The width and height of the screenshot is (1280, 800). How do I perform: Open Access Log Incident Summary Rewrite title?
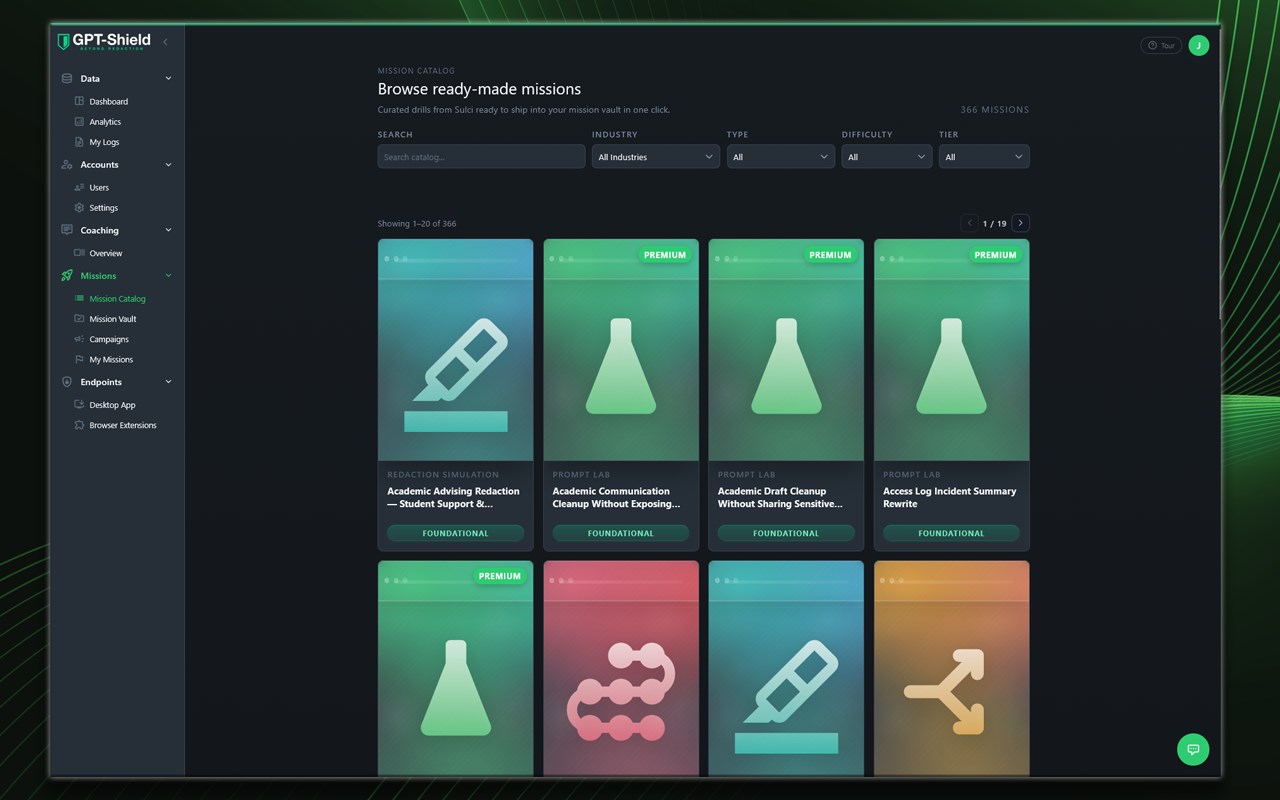[x=949, y=497]
